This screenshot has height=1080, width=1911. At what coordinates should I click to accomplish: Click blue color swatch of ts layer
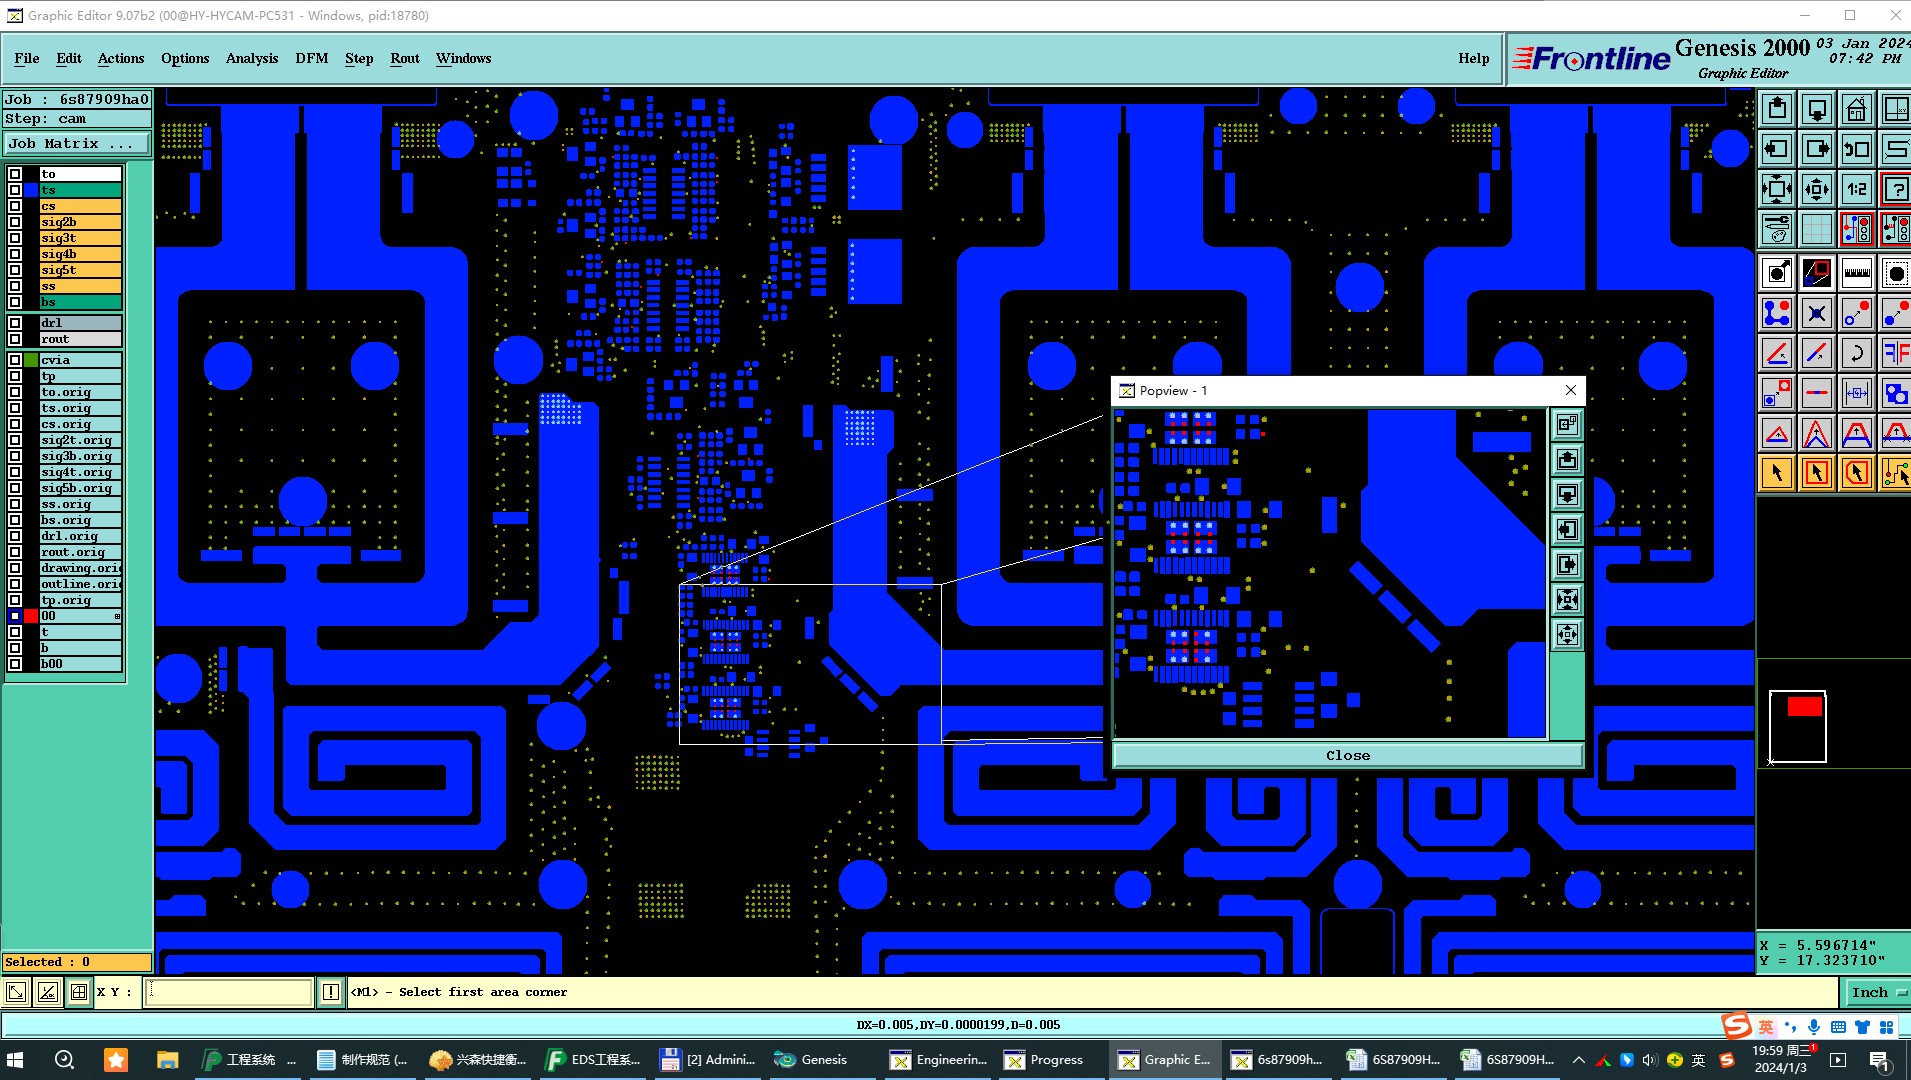point(32,190)
